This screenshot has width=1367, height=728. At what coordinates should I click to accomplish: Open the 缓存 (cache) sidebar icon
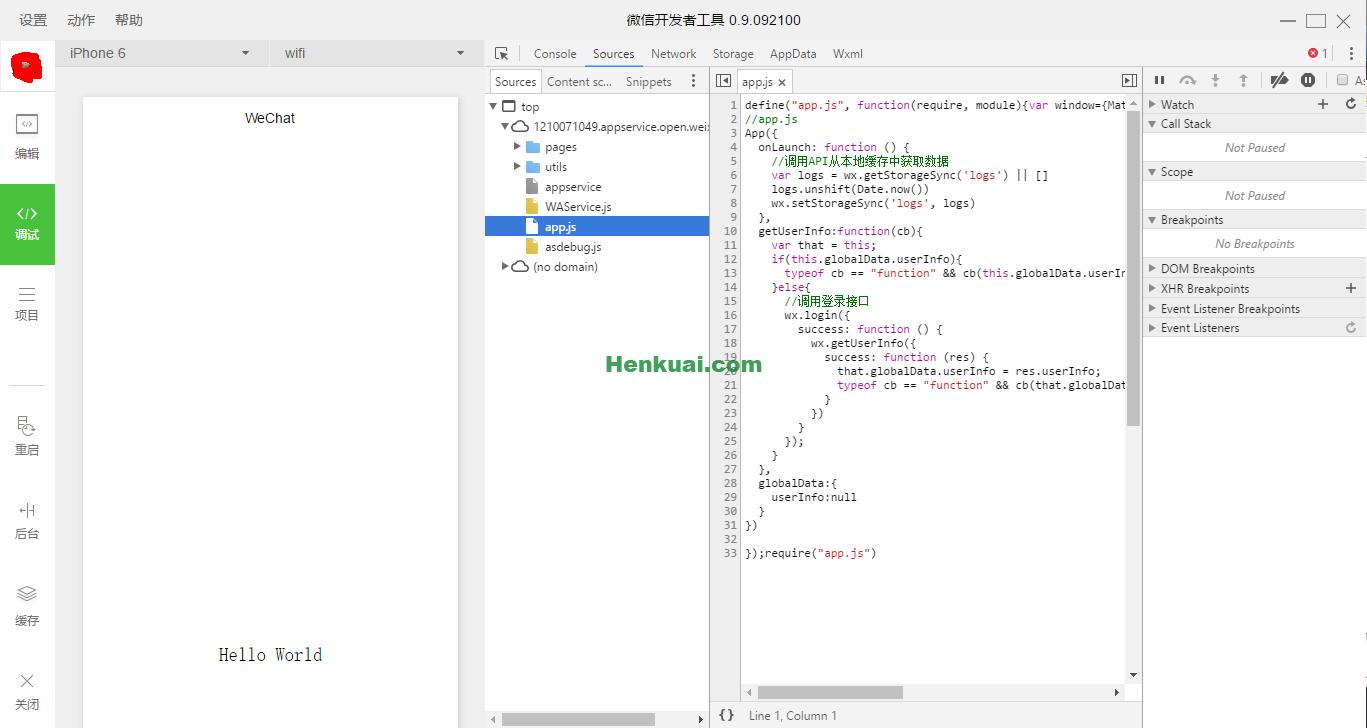pyautogui.click(x=27, y=606)
